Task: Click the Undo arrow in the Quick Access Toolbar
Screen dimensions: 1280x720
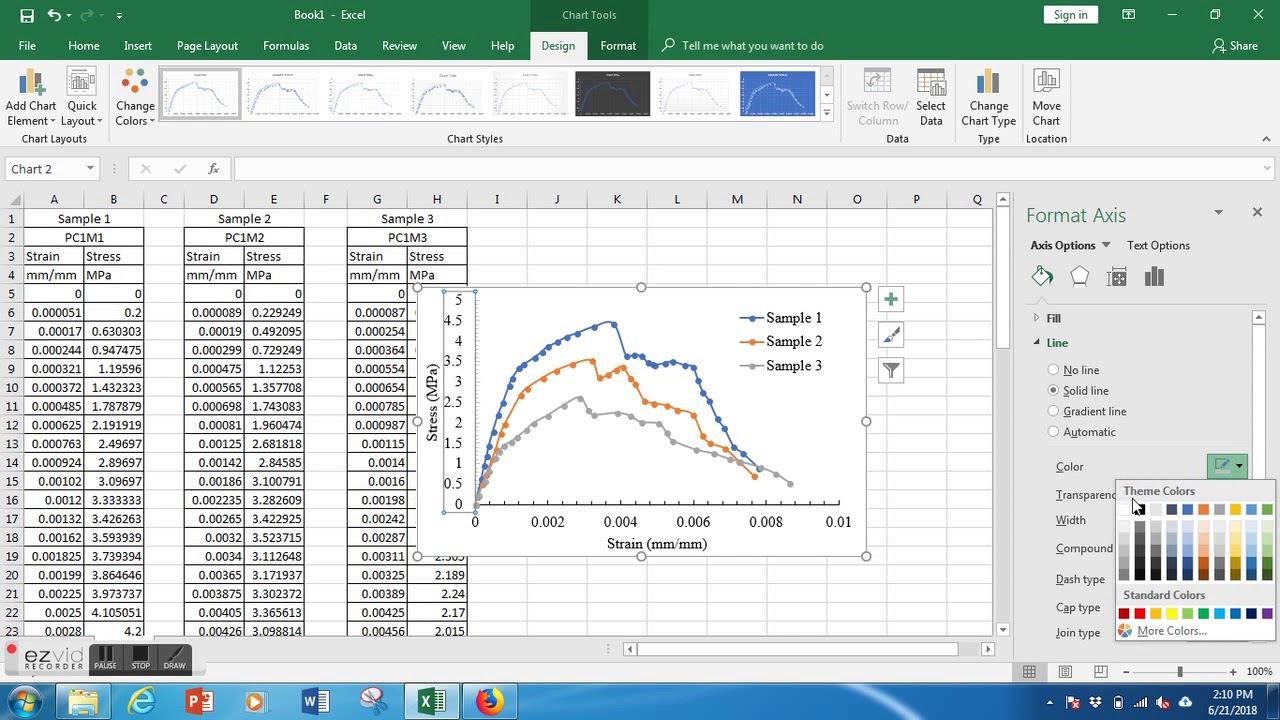Action: (54, 15)
